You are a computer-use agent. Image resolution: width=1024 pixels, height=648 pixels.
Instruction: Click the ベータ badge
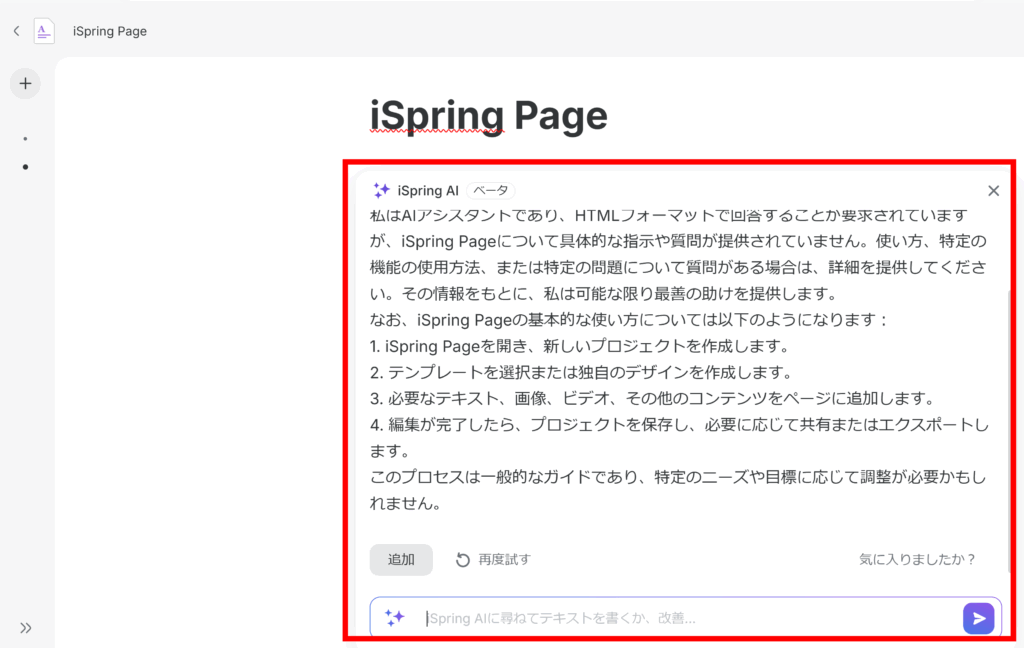[x=491, y=190]
